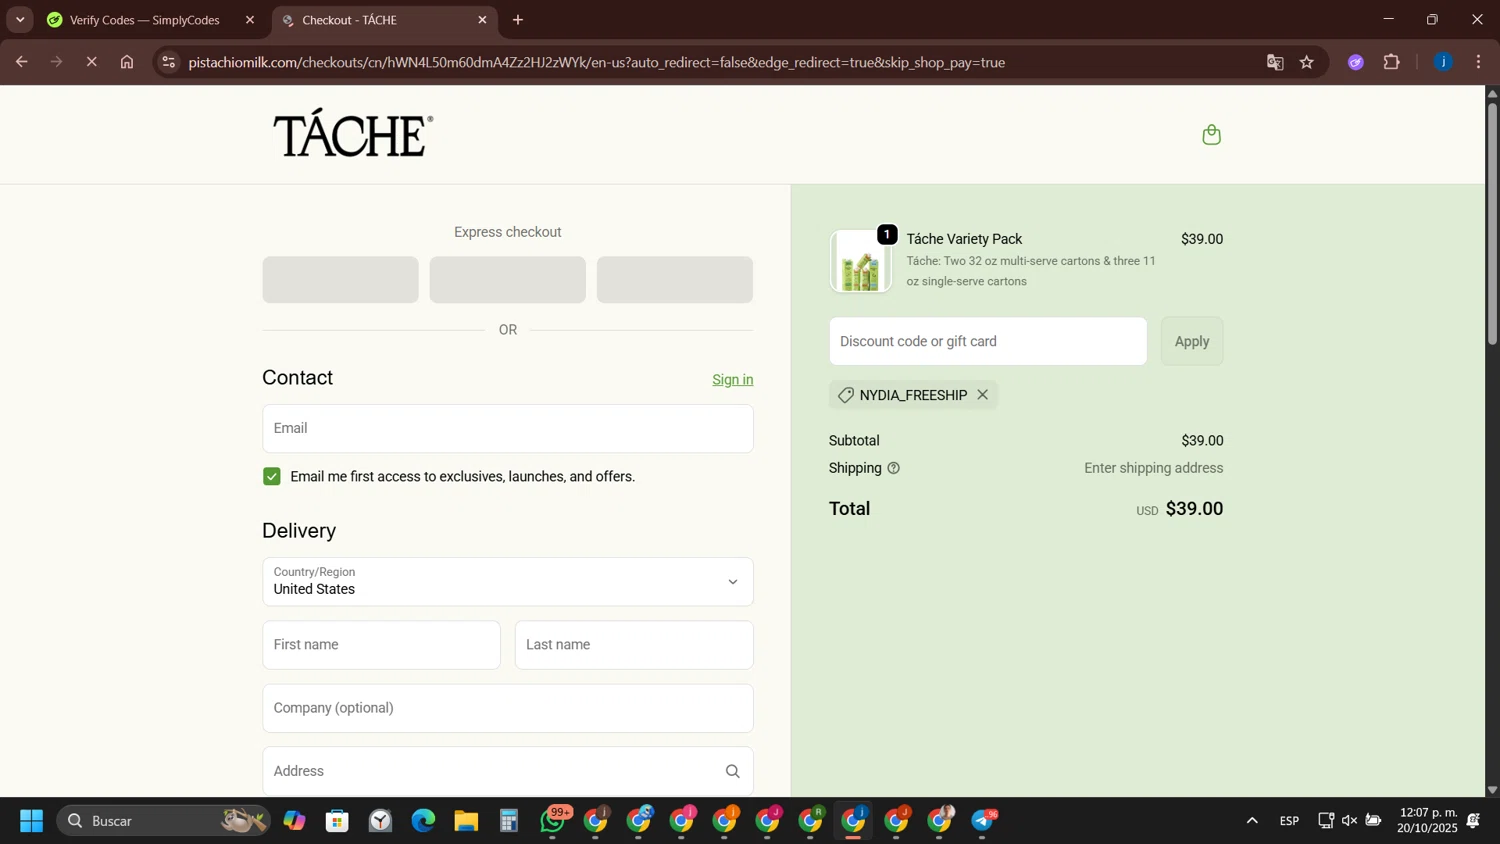Open the shopping bag cart icon
1500x844 pixels.
(1211, 135)
